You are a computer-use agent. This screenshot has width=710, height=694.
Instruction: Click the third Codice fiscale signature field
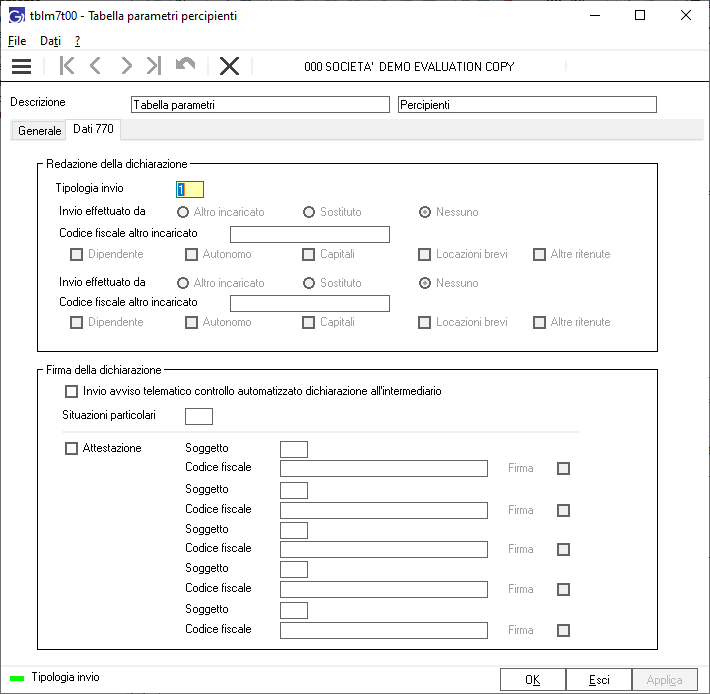click(x=384, y=550)
